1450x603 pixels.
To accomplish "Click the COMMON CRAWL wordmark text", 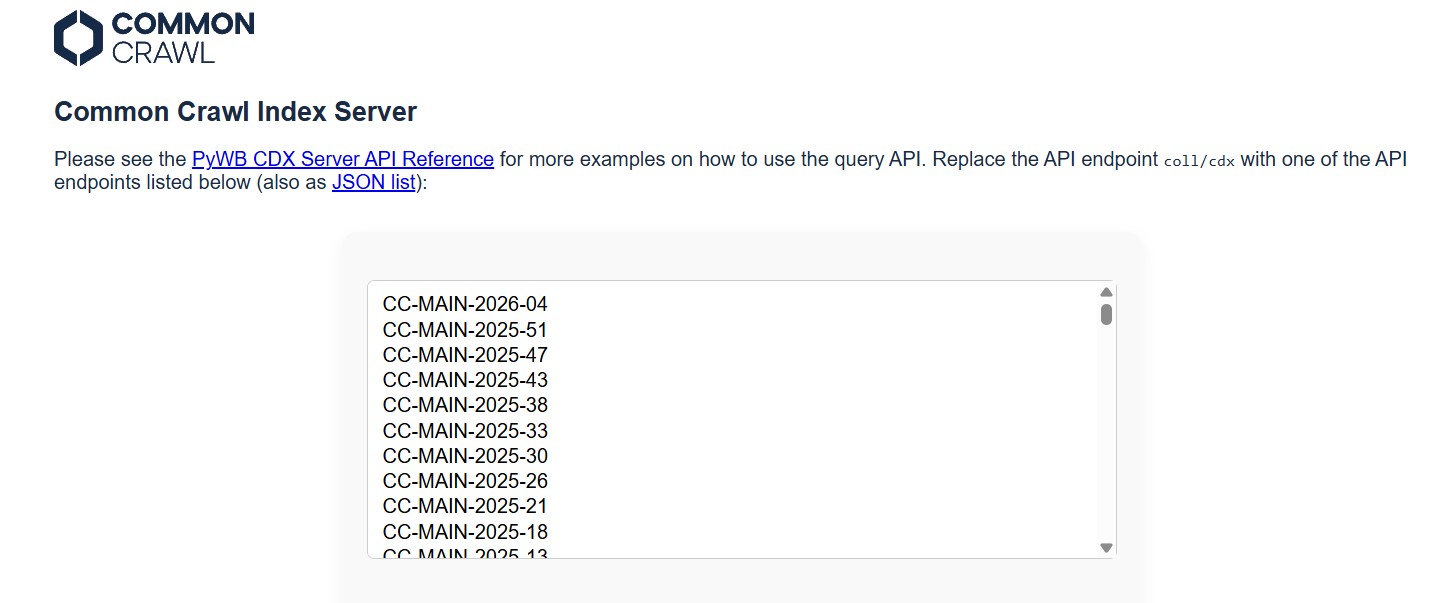I will pos(183,38).
